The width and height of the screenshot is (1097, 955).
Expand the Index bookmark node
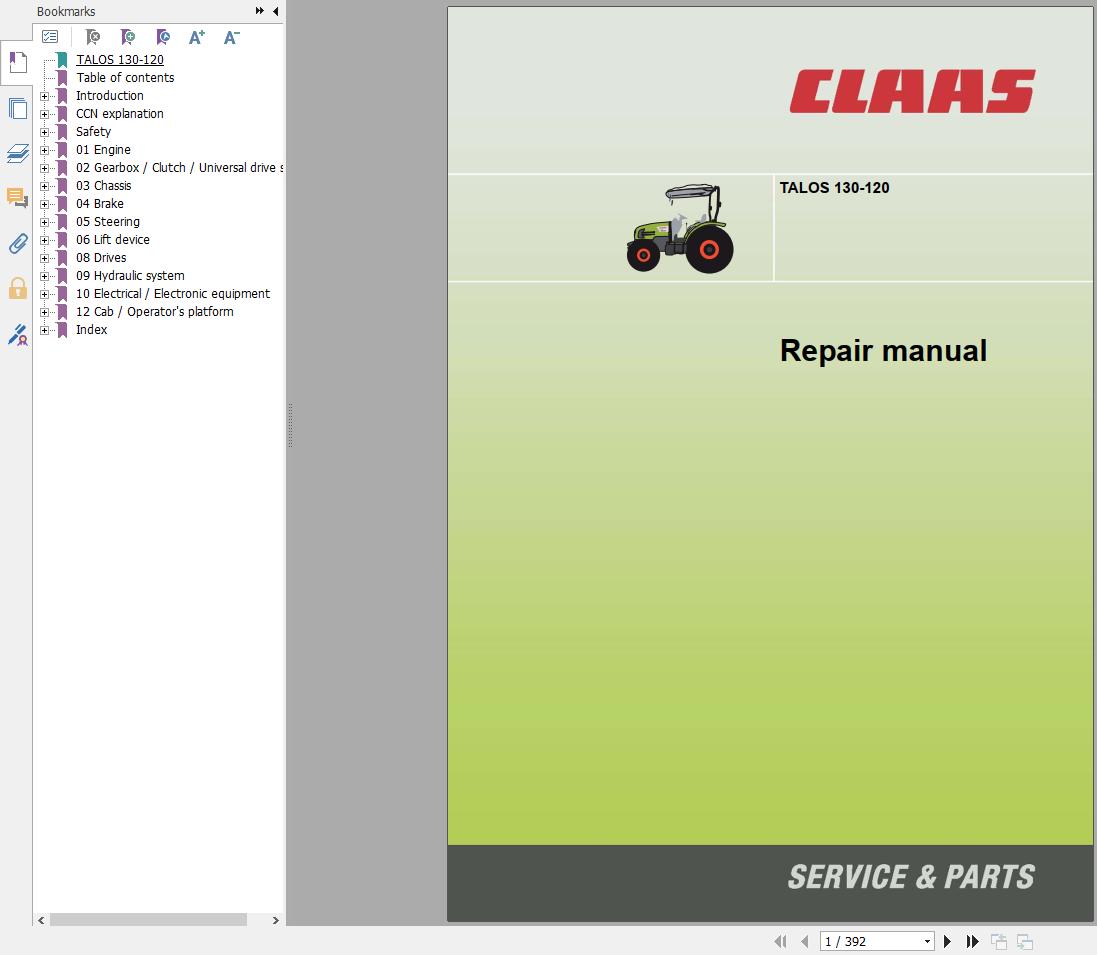[x=44, y=330]
